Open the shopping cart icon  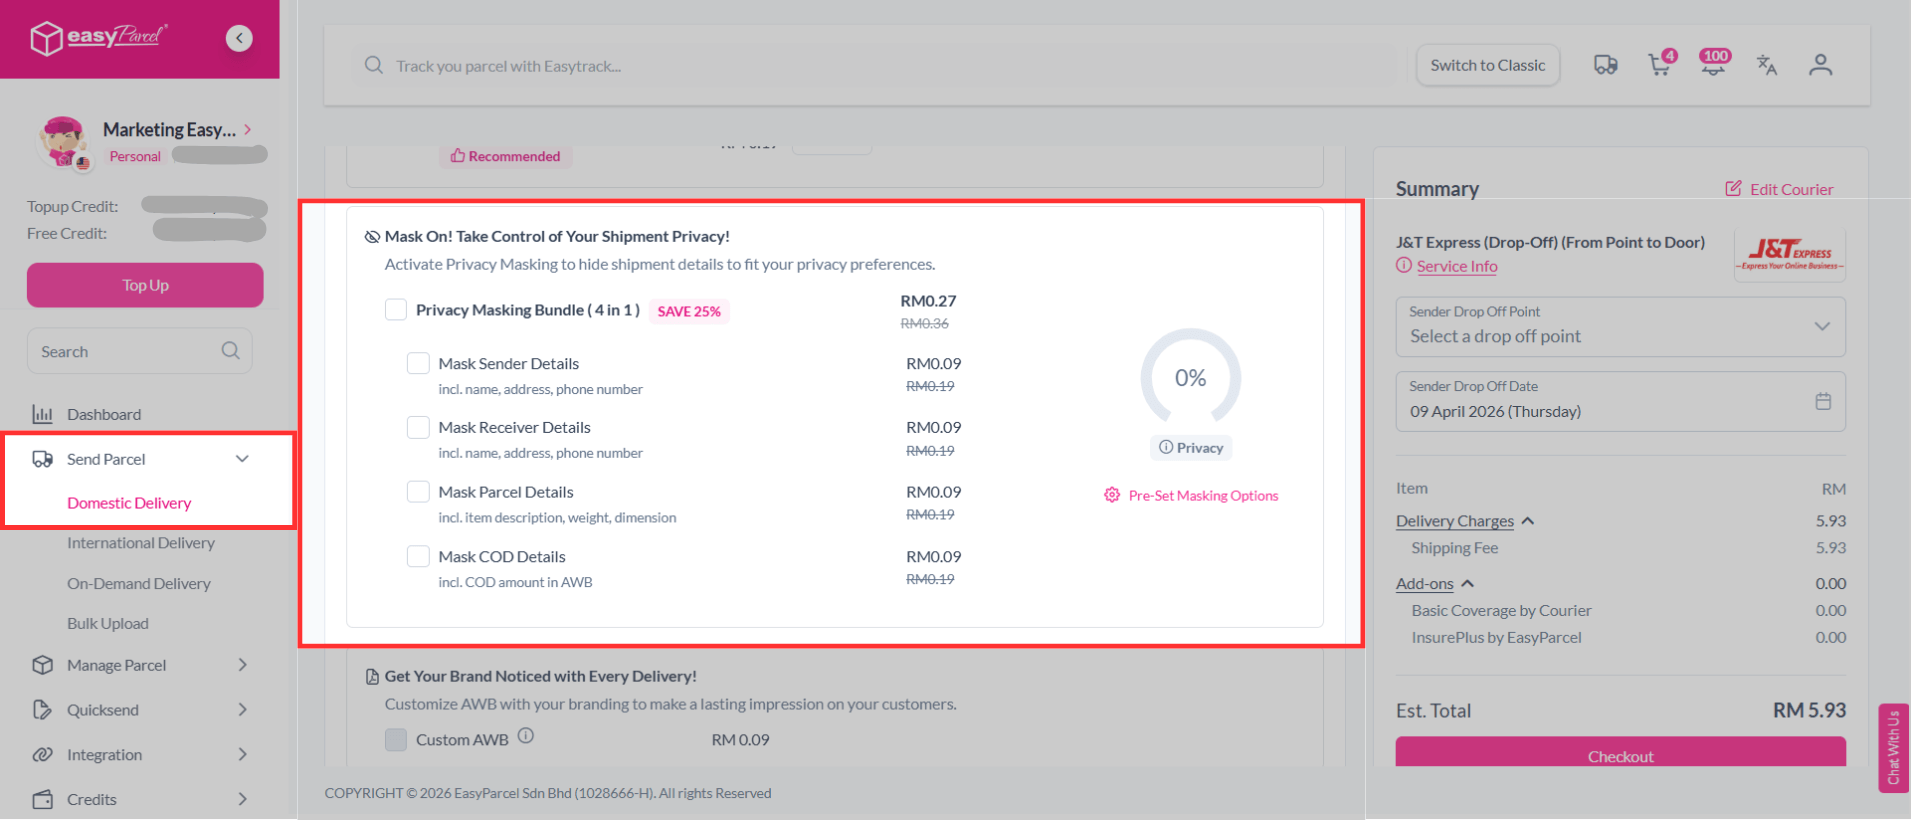(1659, 66)
